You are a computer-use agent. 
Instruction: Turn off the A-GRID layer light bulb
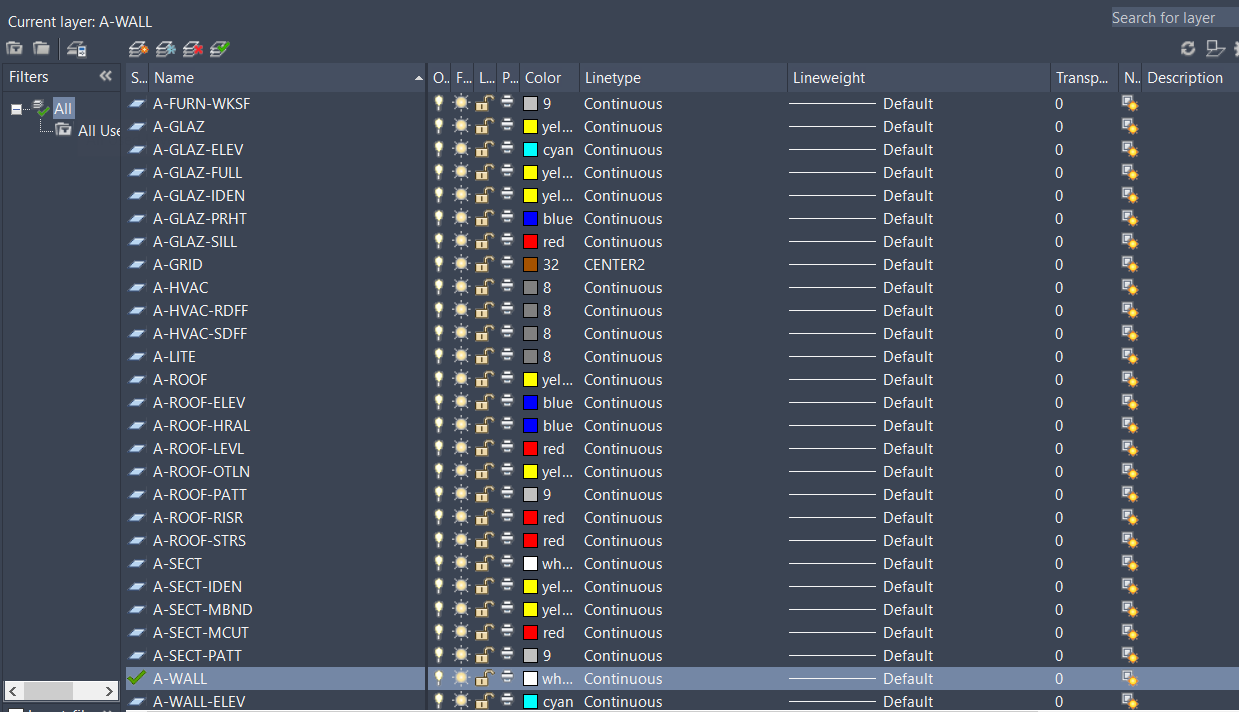point(437,264)
